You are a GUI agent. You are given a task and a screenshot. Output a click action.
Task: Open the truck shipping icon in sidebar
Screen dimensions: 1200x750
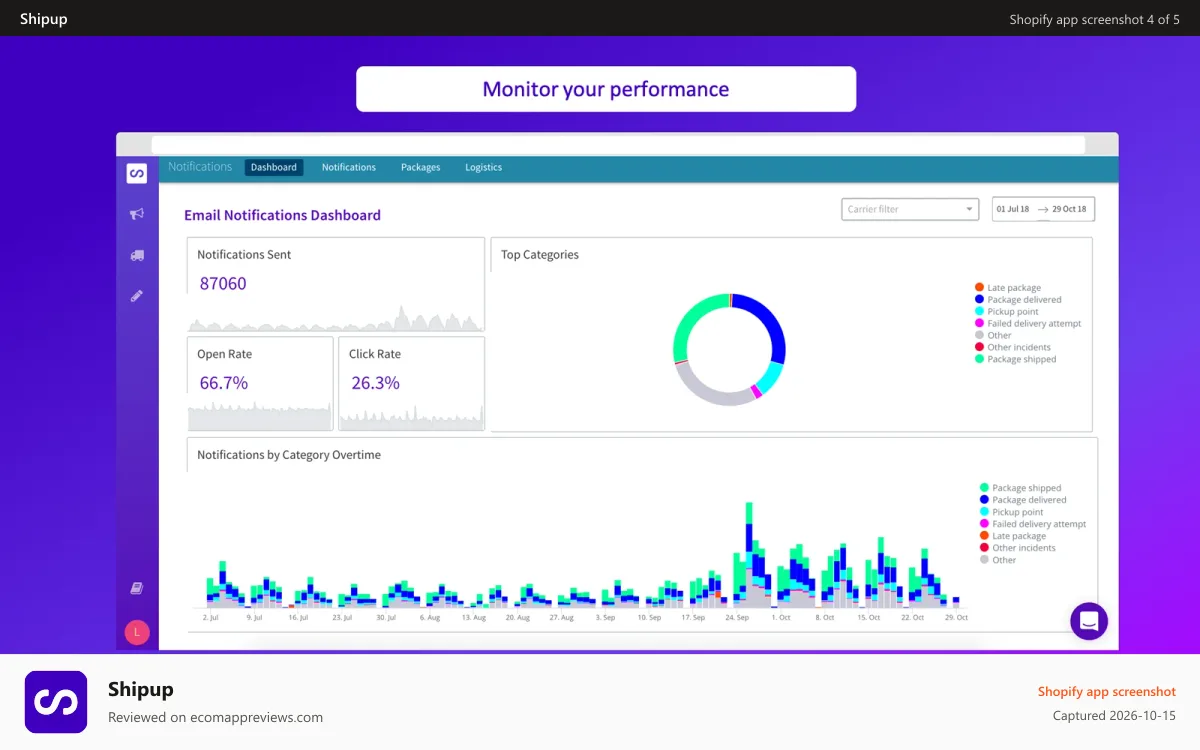[x=137, y=255]
